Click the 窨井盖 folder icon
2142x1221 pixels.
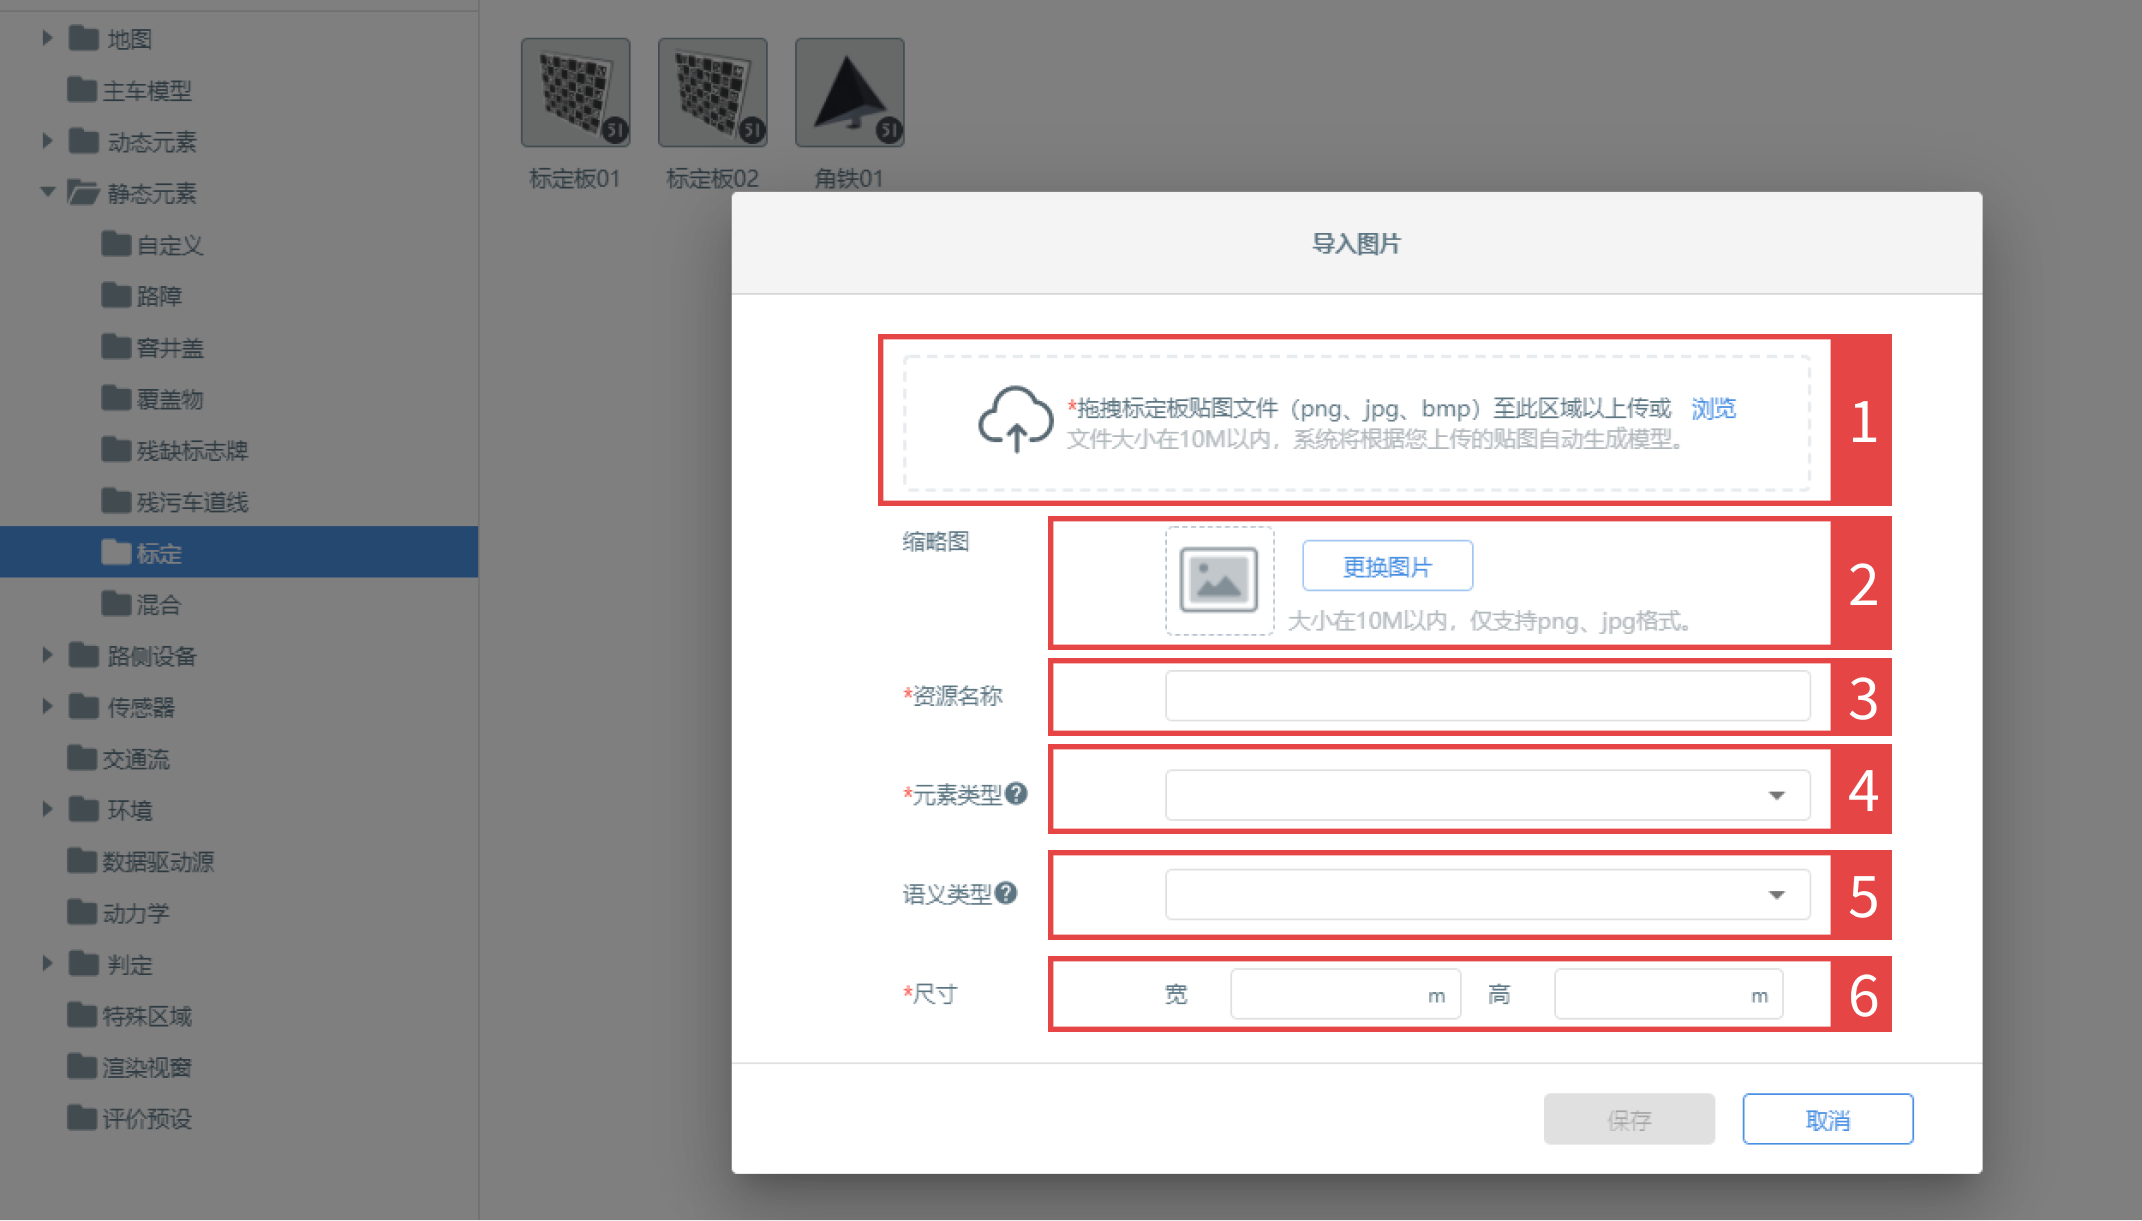(x=116, y=347)
